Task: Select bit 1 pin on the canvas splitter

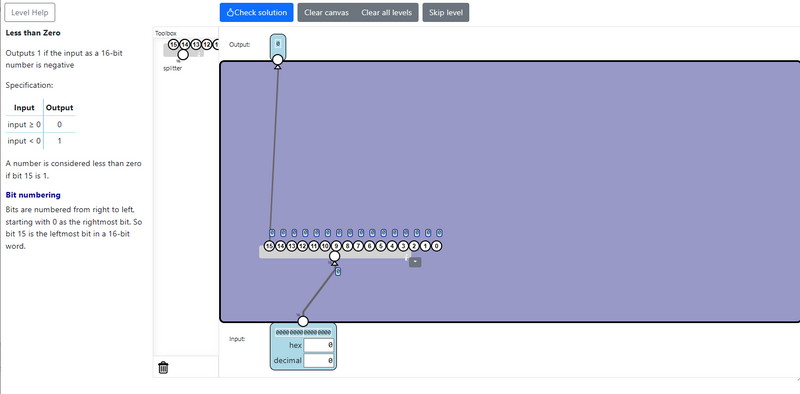Action: click(426, 246)
